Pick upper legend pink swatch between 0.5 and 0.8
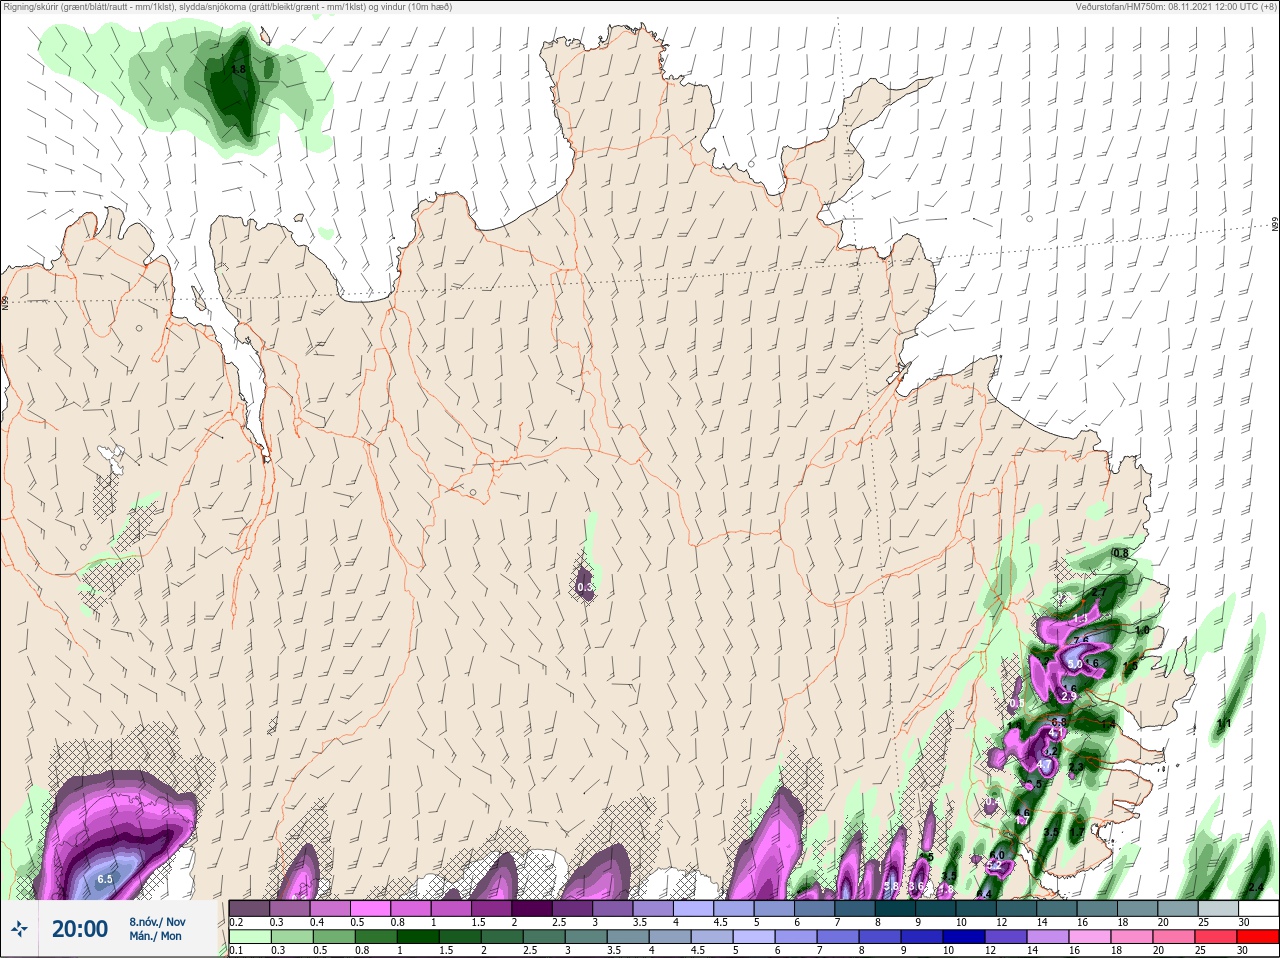The image size is (1280, 958). tap(371, 908)
